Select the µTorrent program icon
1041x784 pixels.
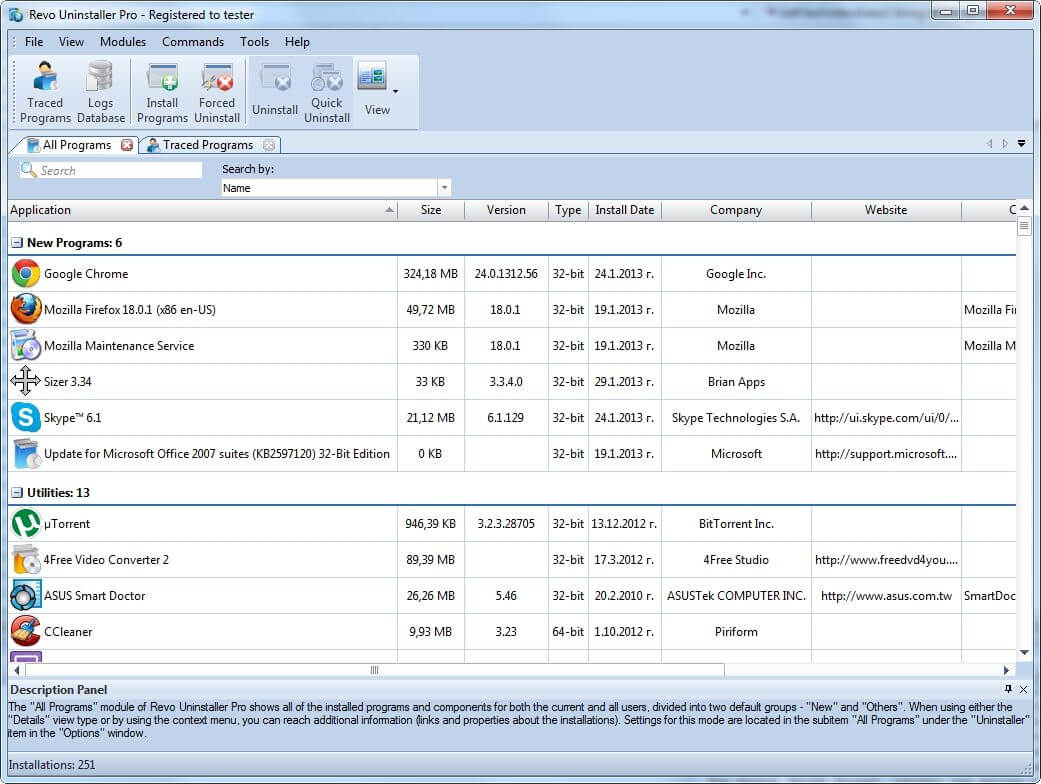coord(26,524)
